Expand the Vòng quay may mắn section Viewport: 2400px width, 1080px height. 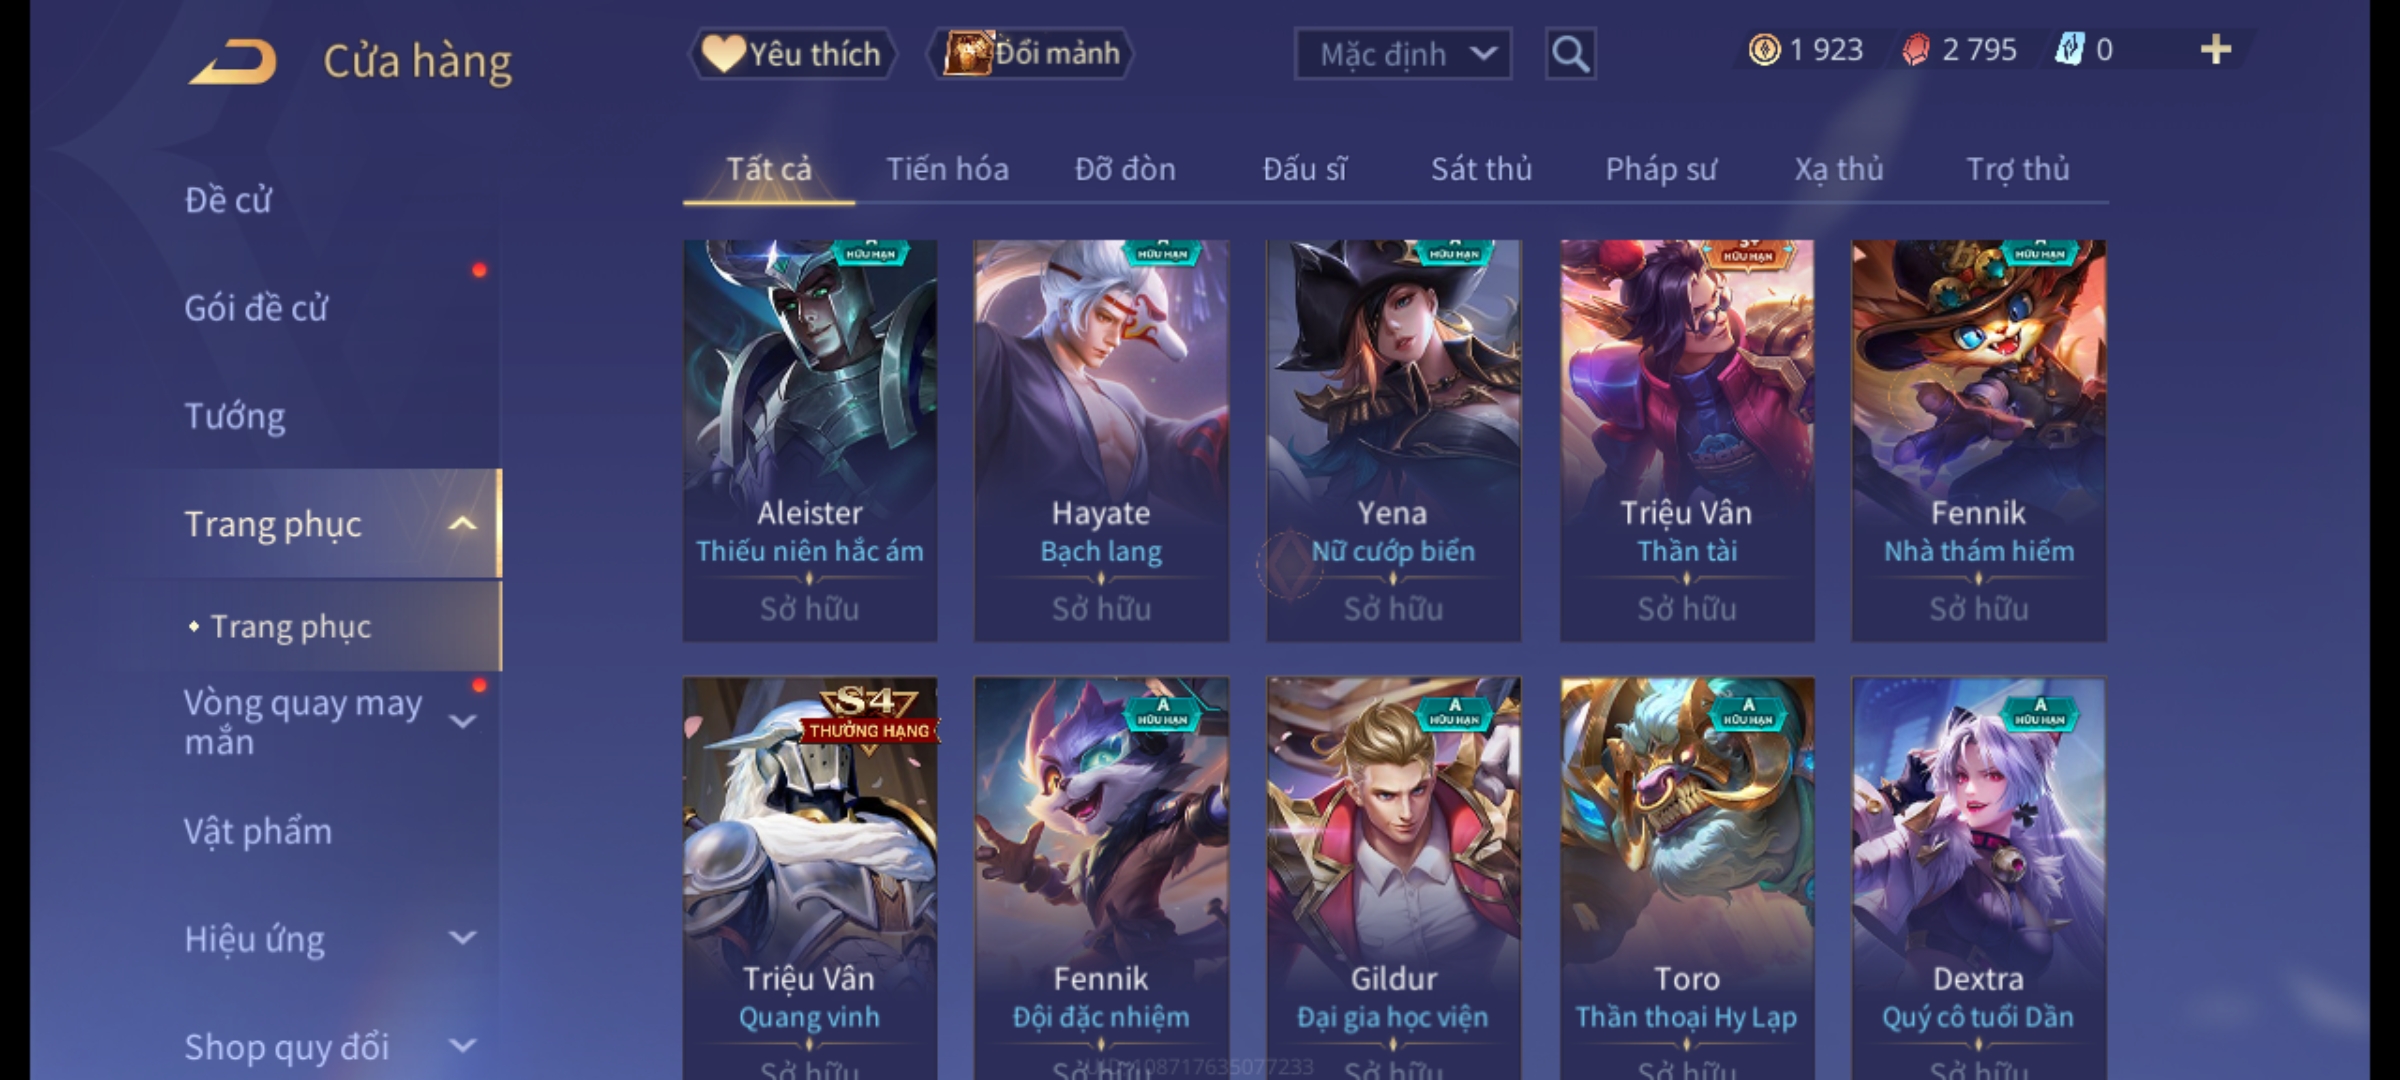[462, 721]
